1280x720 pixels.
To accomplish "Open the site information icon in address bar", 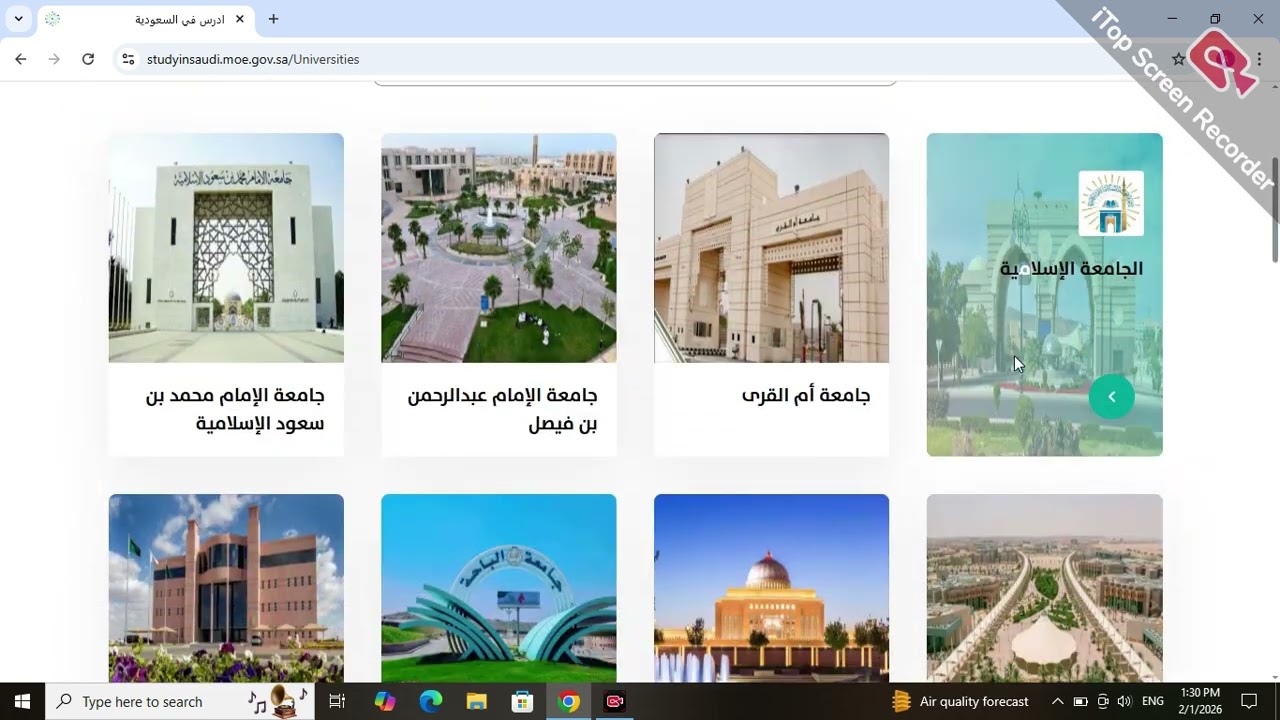I will click(x=128, y=59).
